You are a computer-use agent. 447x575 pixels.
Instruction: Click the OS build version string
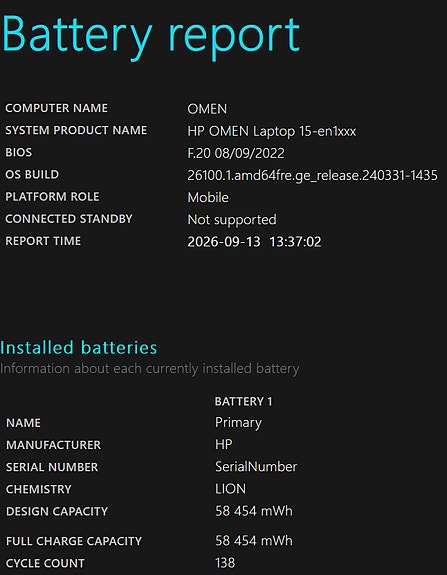click(312, 175)
